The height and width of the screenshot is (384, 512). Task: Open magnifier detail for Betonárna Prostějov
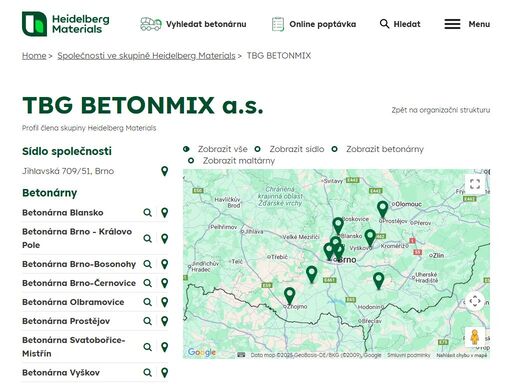[147, 321]
